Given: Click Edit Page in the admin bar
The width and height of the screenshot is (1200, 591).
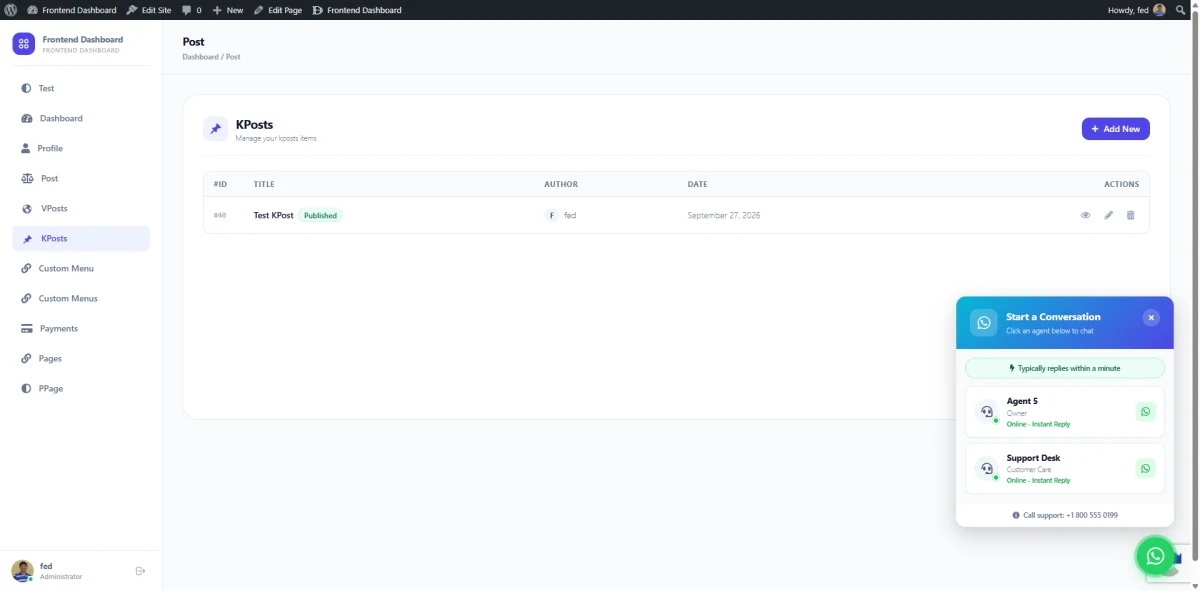Looking at the screenshot, I should (278, 10).
